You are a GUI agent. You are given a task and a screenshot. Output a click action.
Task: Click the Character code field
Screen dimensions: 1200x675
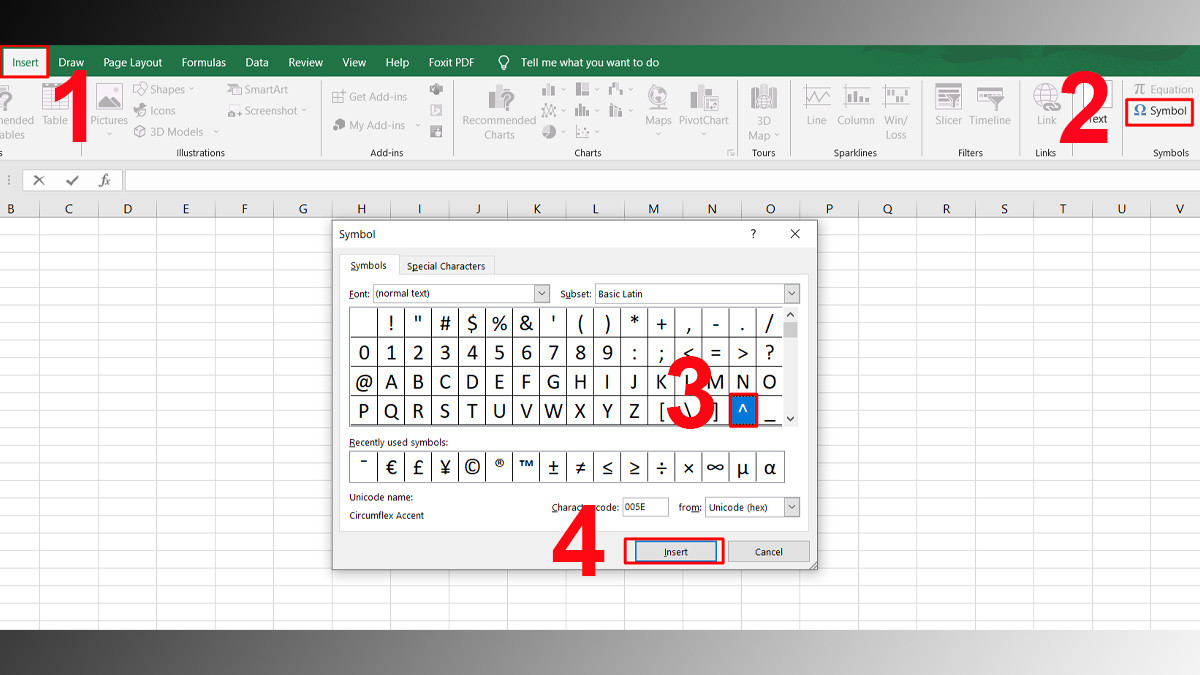click(x=645, y=507)
